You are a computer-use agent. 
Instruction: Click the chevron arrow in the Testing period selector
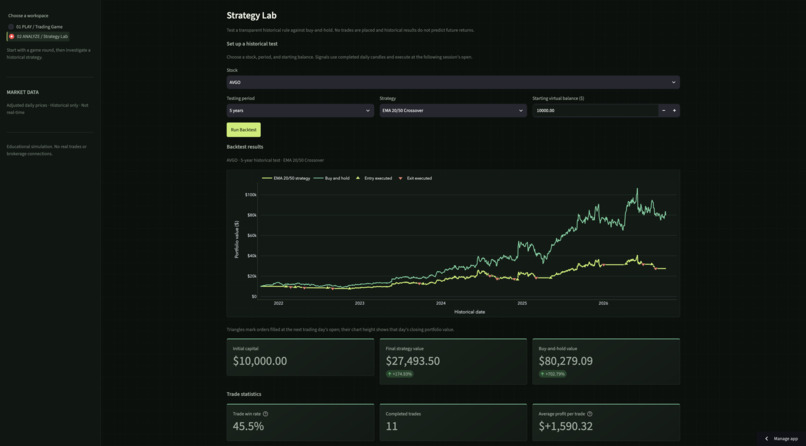(x=368, y=110)
